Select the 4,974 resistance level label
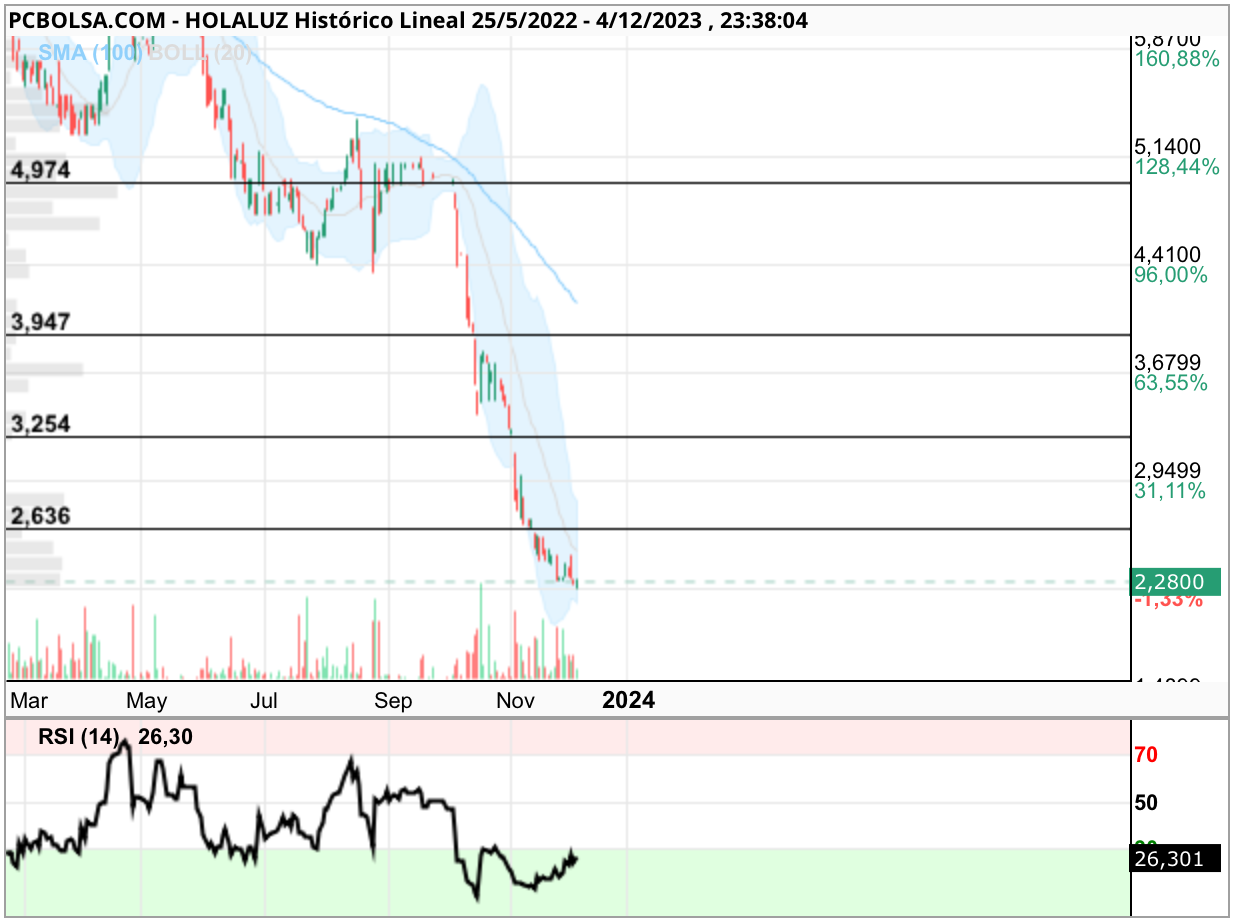 click(40, 170)
